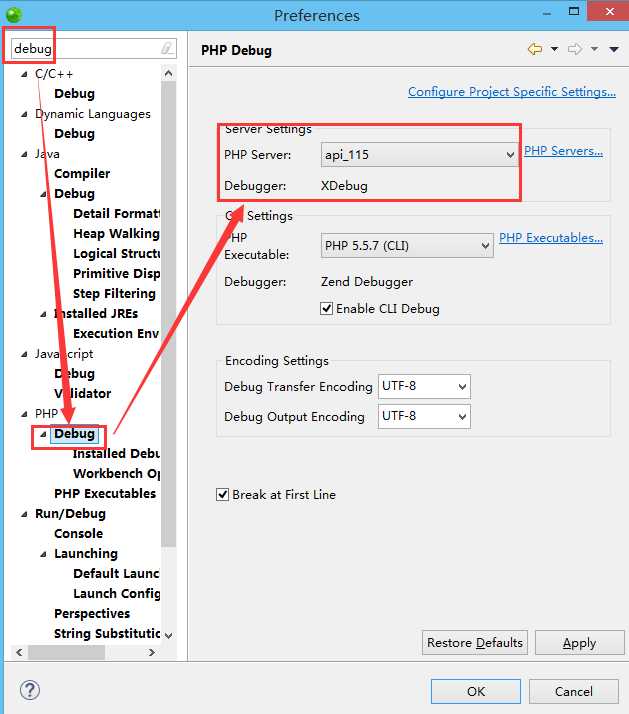The width and height of the screenshot is (629, 714).
Task: Select Heap Walking tree item
Action: 117,234
